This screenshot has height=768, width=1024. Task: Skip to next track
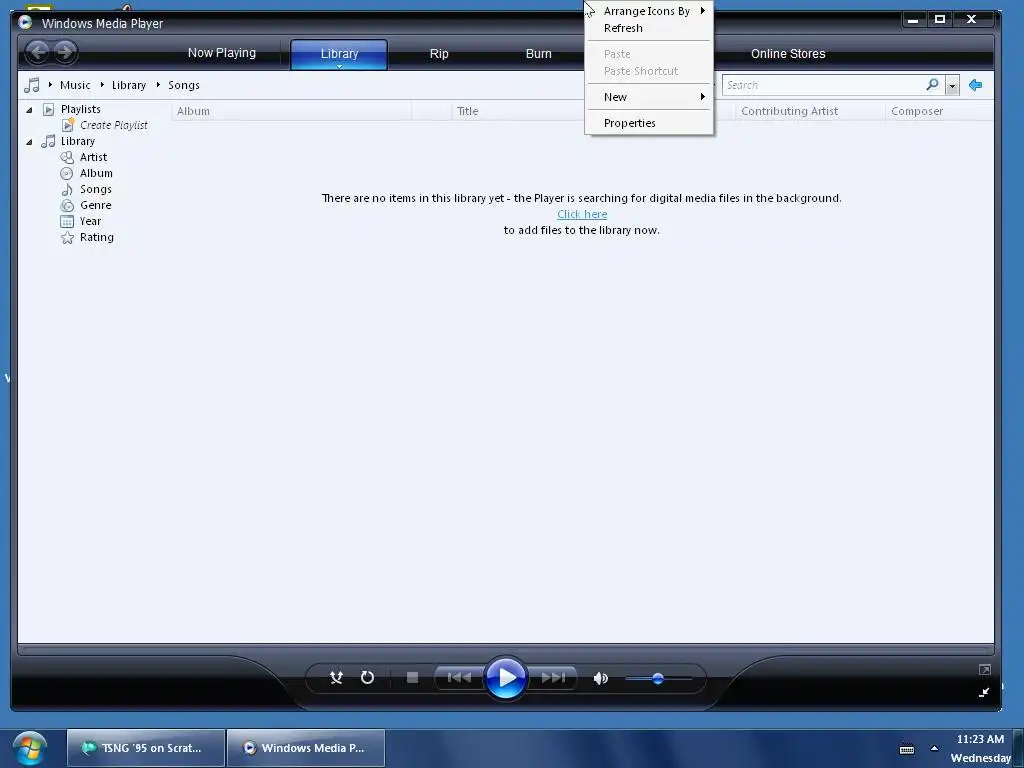click(x=552, y=678)
